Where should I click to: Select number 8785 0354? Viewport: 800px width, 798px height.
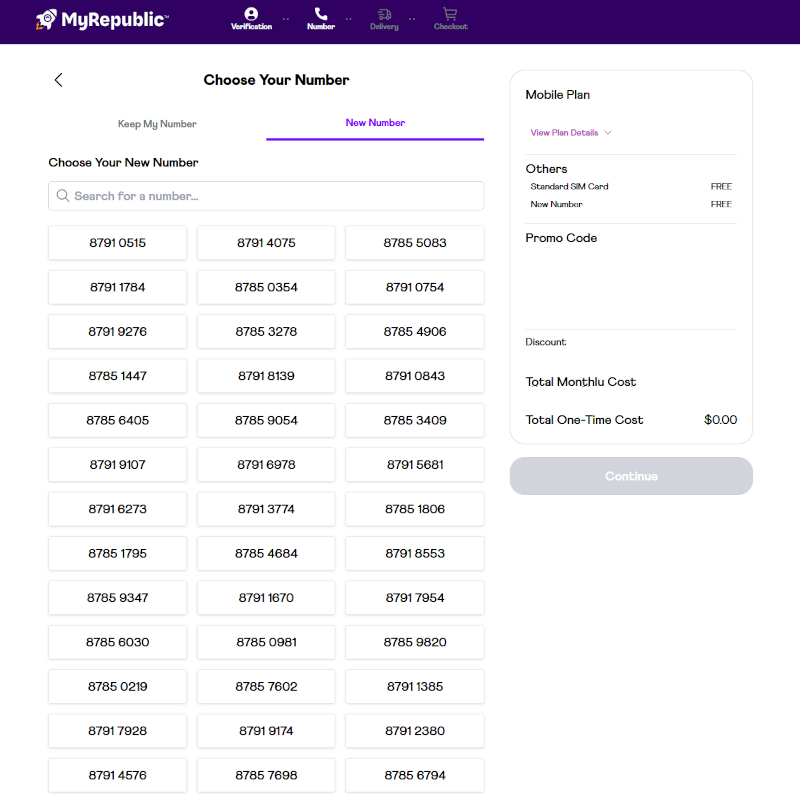click(266, 287)
